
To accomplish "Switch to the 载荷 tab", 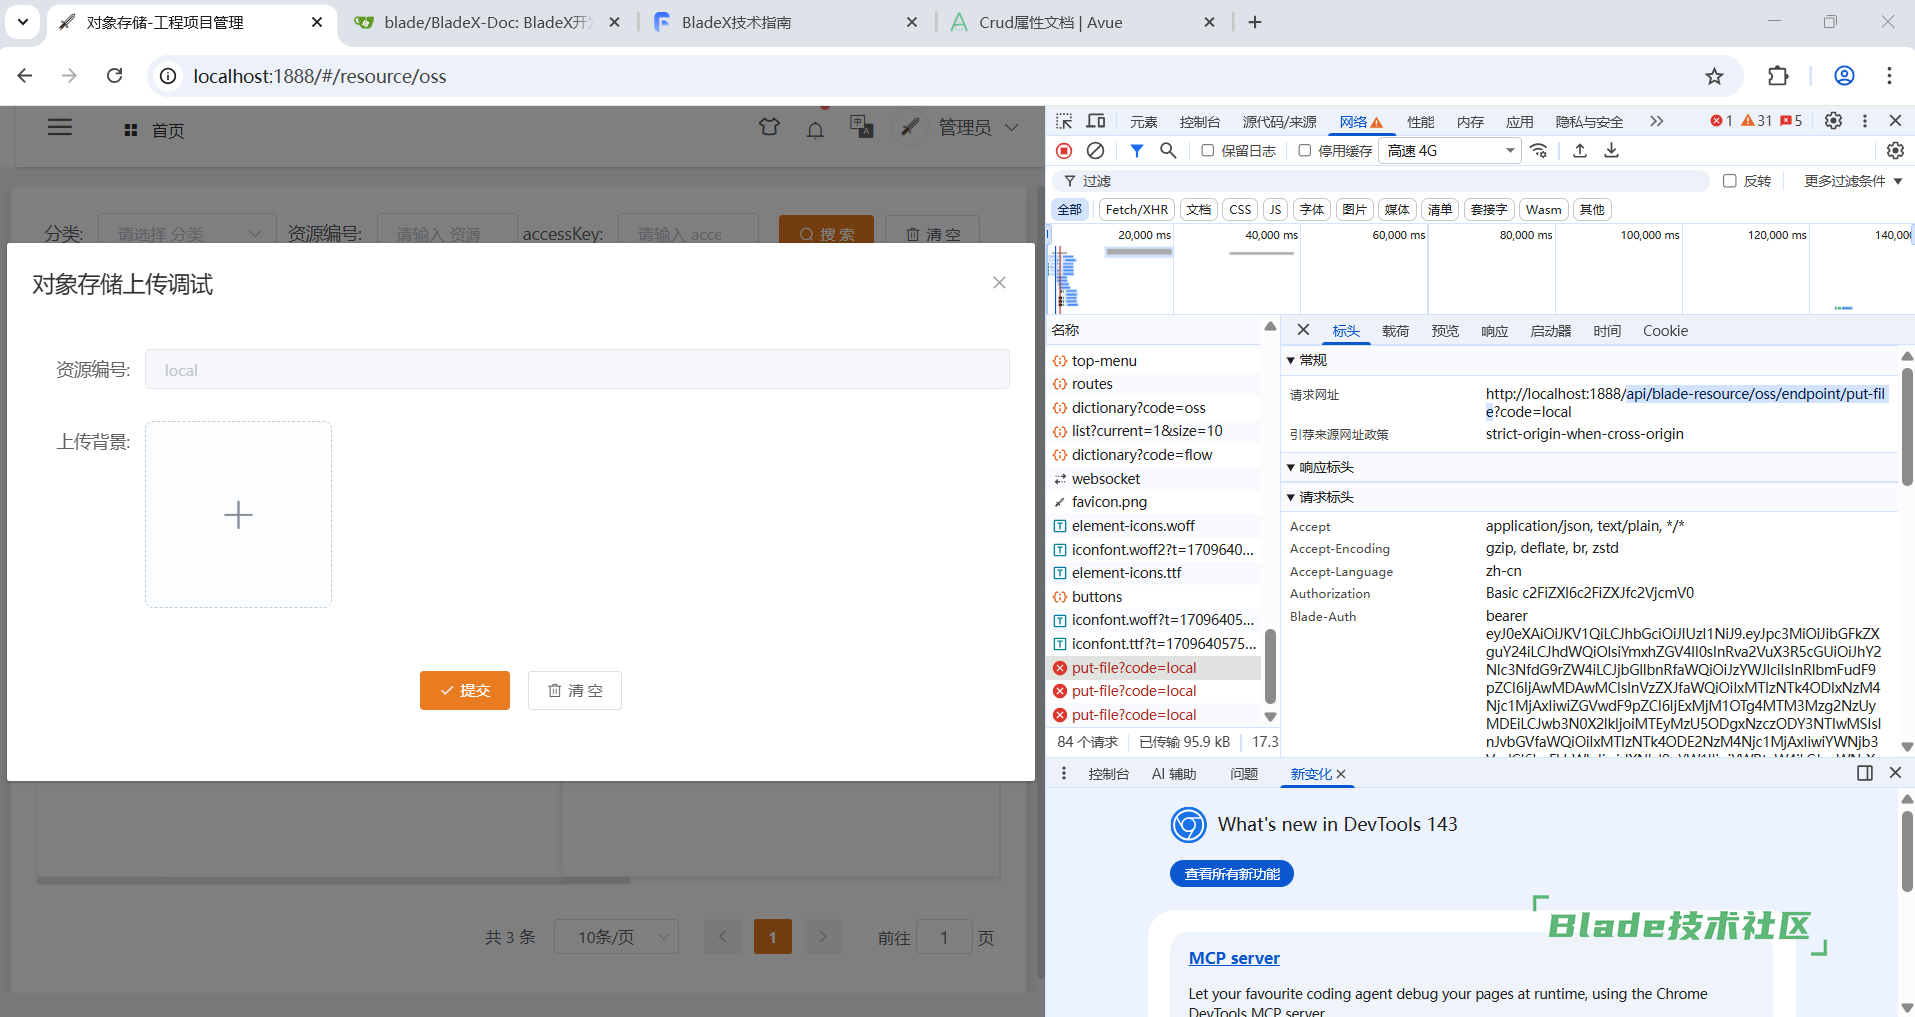I will 1395,331.
